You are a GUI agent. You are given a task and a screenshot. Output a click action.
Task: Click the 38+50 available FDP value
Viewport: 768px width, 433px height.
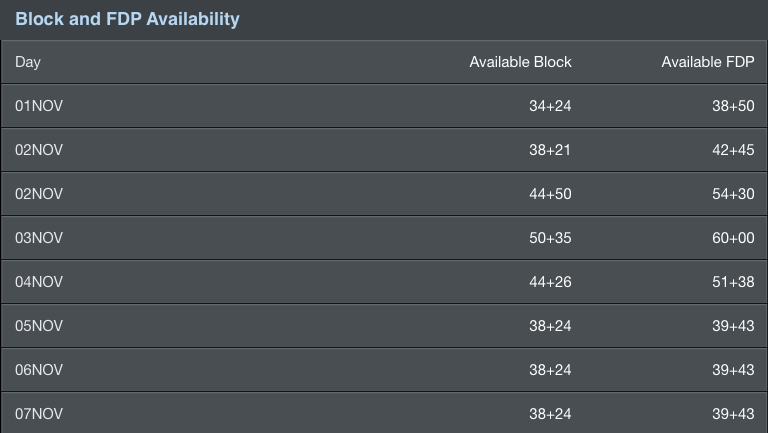click(733, 106)
